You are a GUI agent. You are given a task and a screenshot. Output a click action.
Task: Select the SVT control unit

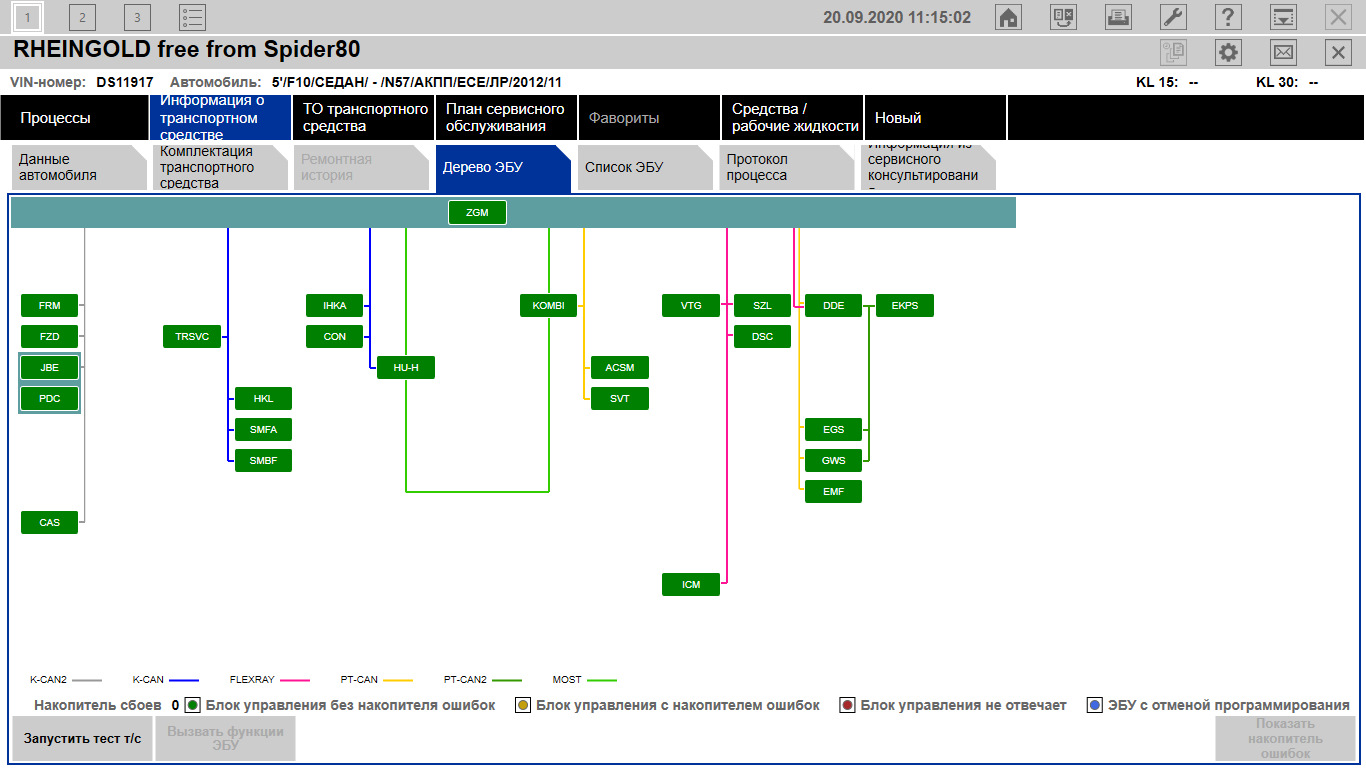(620, 399)
